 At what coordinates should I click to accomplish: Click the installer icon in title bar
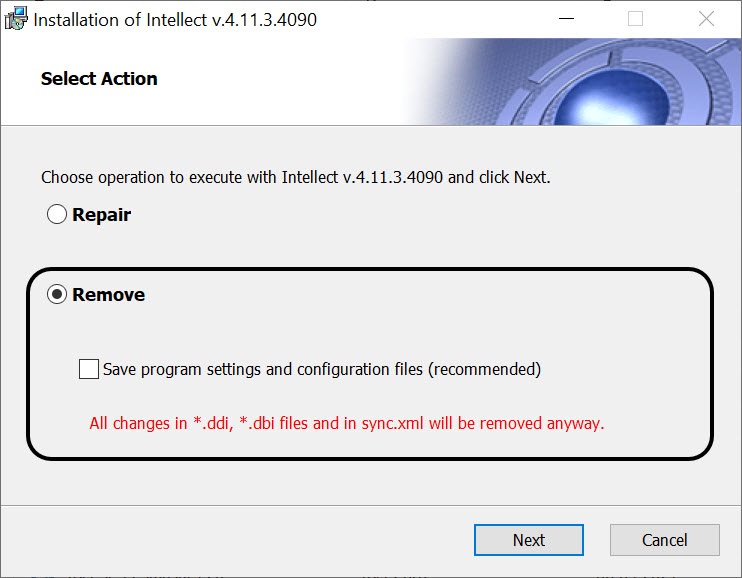click(x=16, y=19)
